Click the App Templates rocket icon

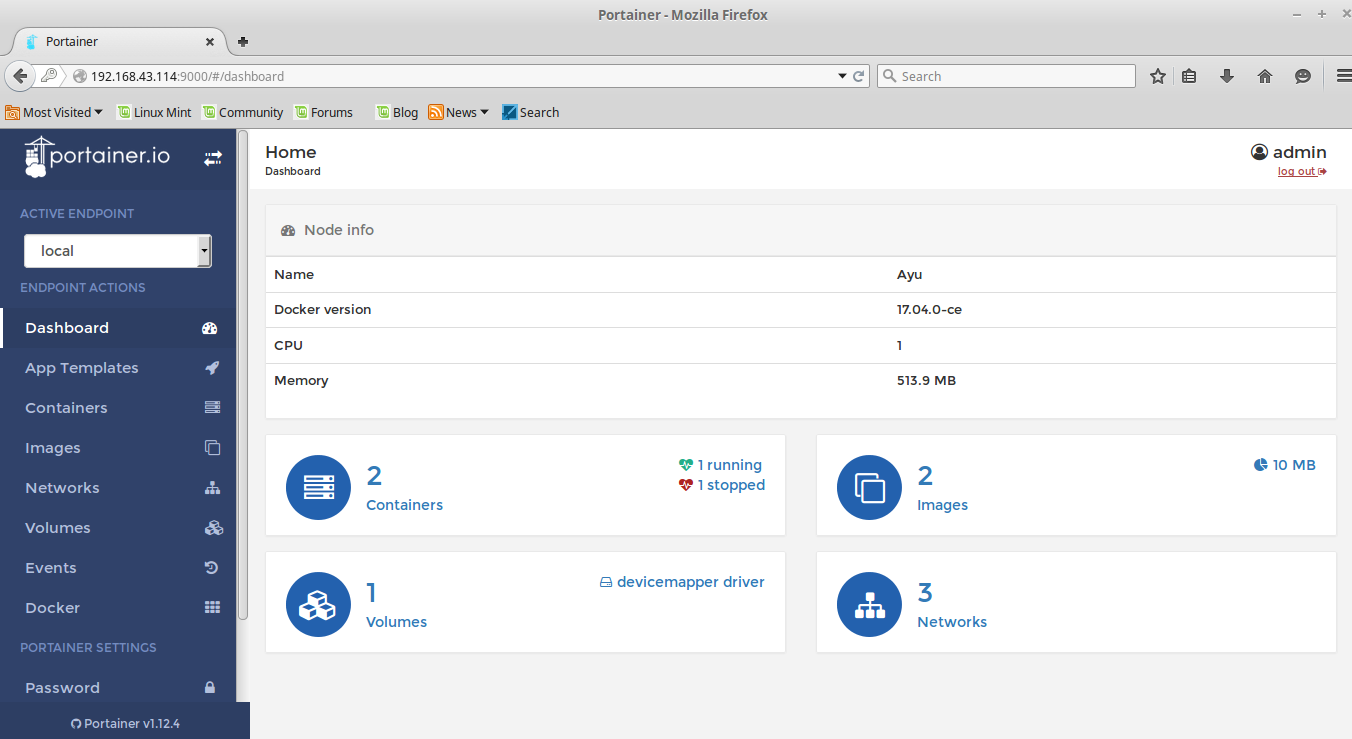(x=212, y=367)
